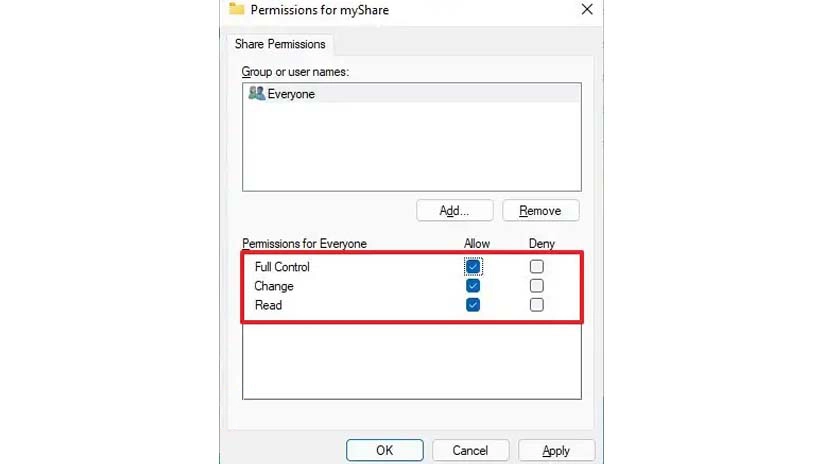Check Deny for Read permission
This screenshot has width=824, height=464.
pyautogui.click(x=537, y=305)
